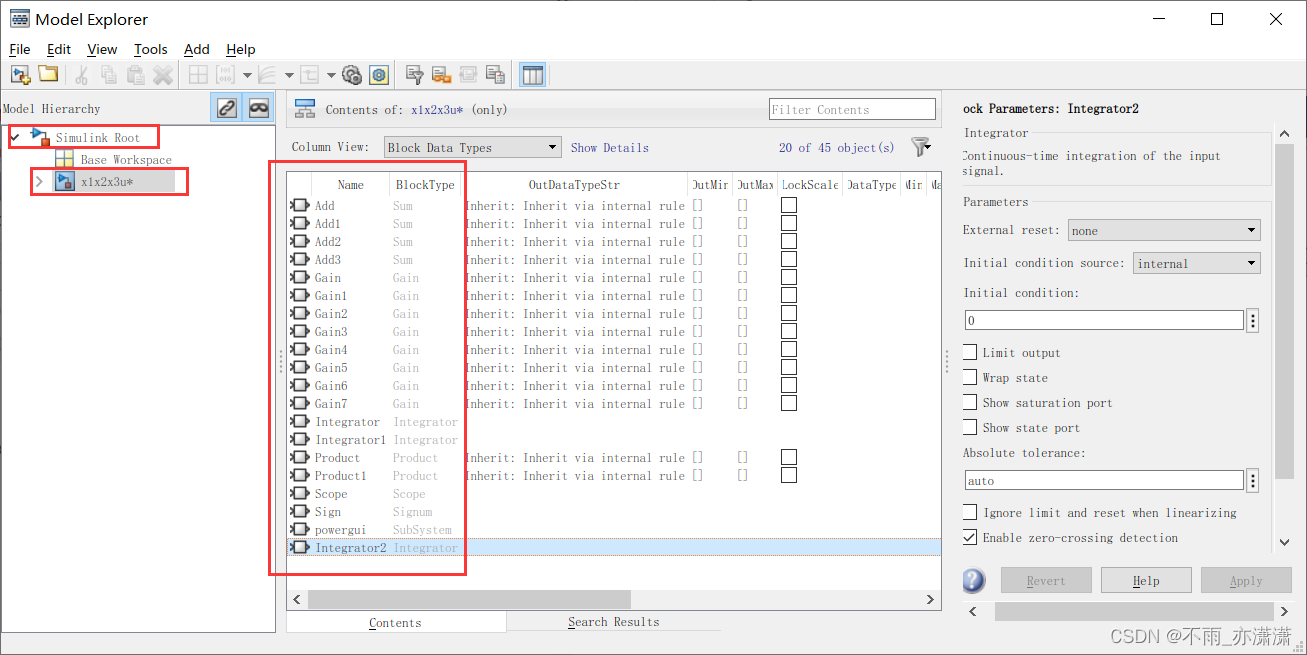Viewport: 1307px width, 655px height.
Task: Toggle LockScale checkbox in the Product1 row
Action: point(789,475)
